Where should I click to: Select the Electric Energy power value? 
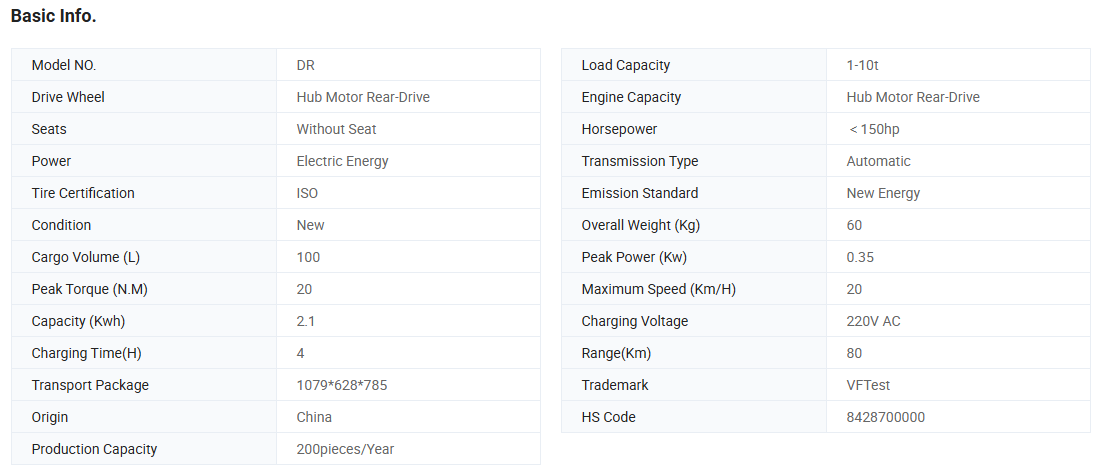click(x=342, y=161)
